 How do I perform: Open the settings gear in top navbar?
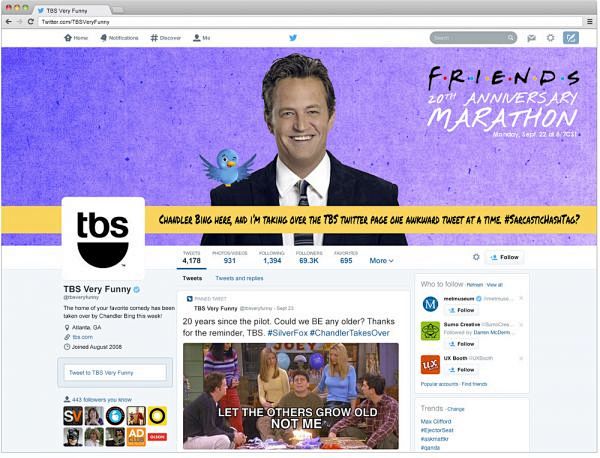point(550,37)
